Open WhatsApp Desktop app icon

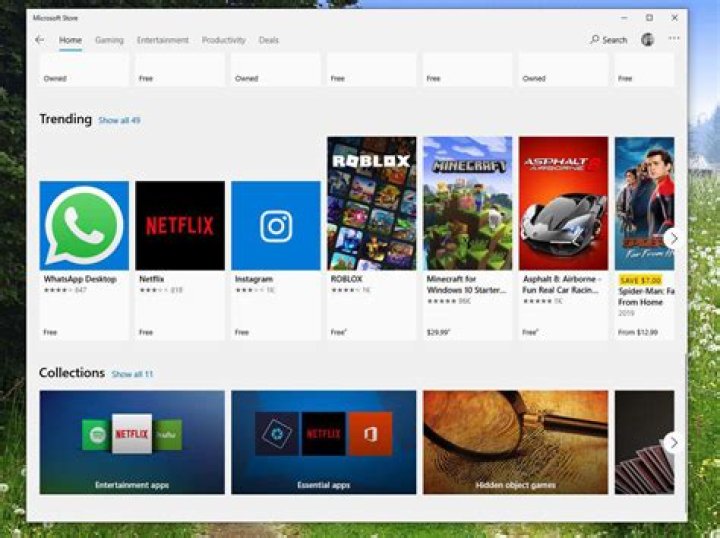coord(84,225)
